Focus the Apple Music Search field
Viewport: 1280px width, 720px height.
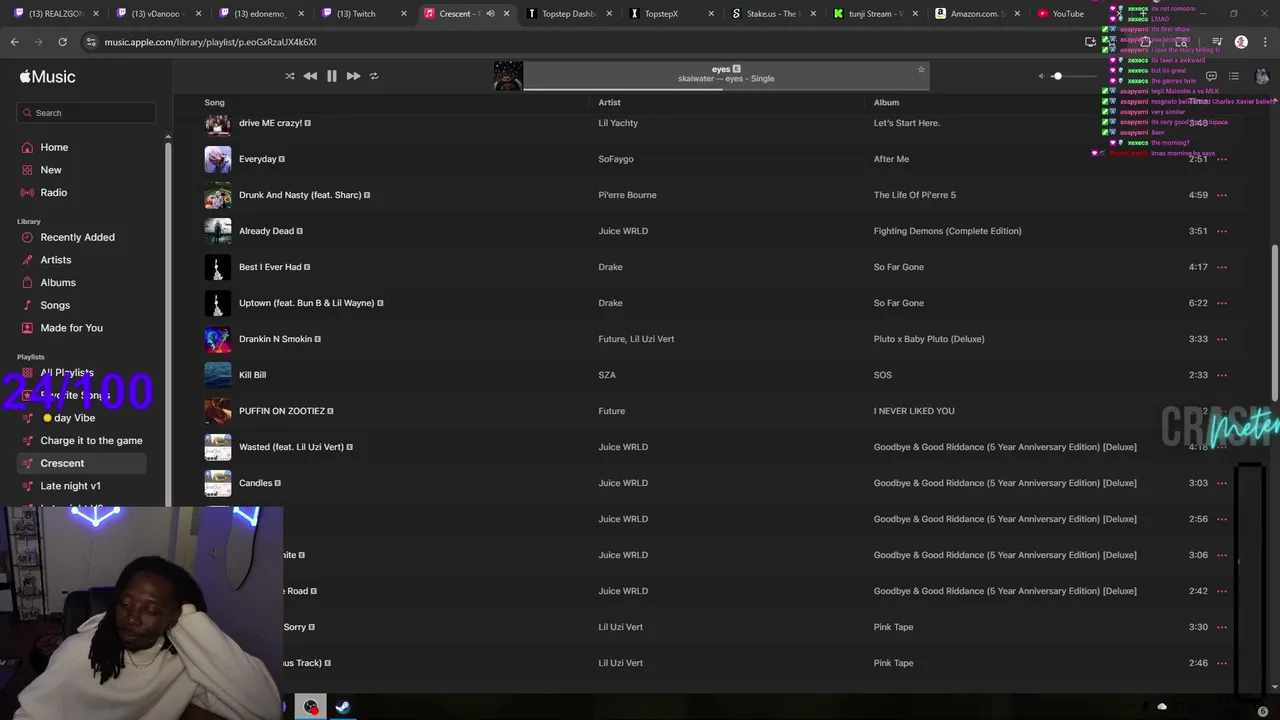(x=86, y=113)
